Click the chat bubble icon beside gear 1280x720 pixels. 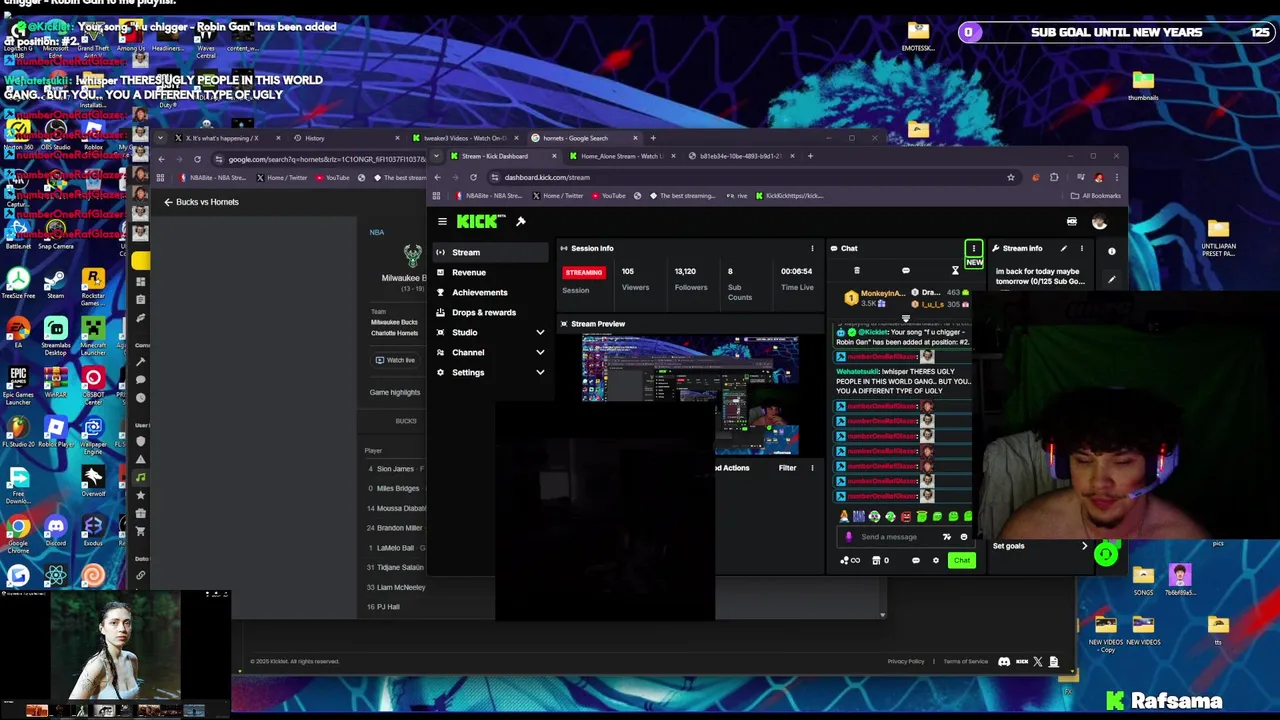click(915, 561)
